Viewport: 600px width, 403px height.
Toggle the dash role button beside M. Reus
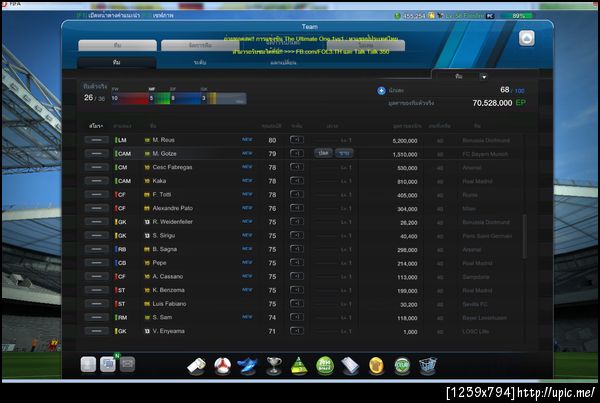(96, 140)
